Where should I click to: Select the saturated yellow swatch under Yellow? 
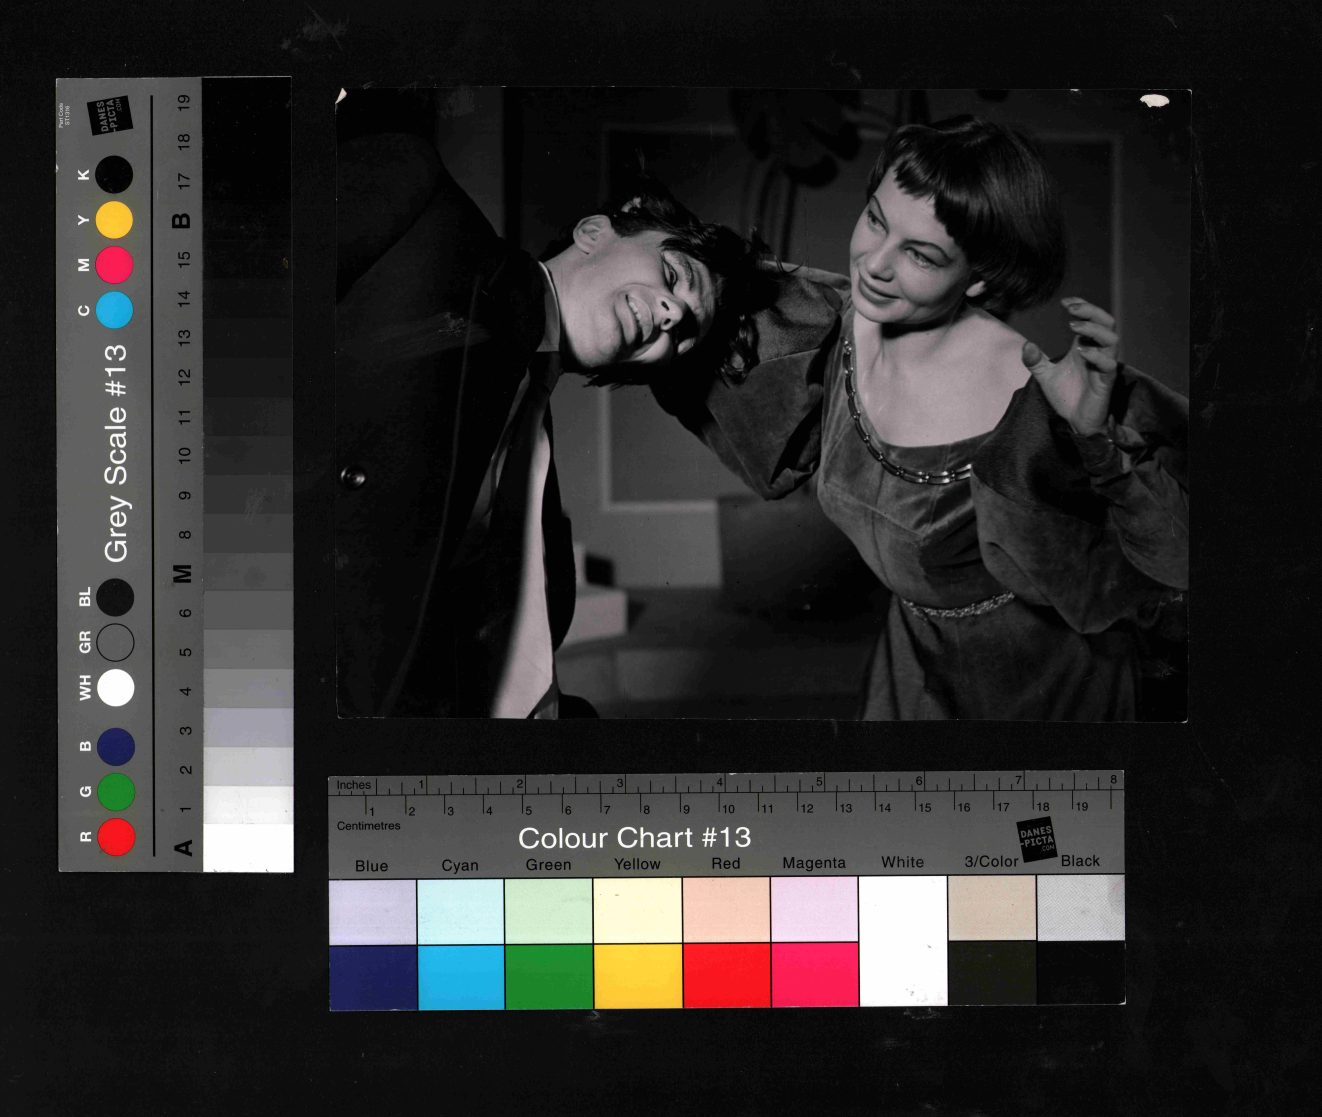point(637,976)
